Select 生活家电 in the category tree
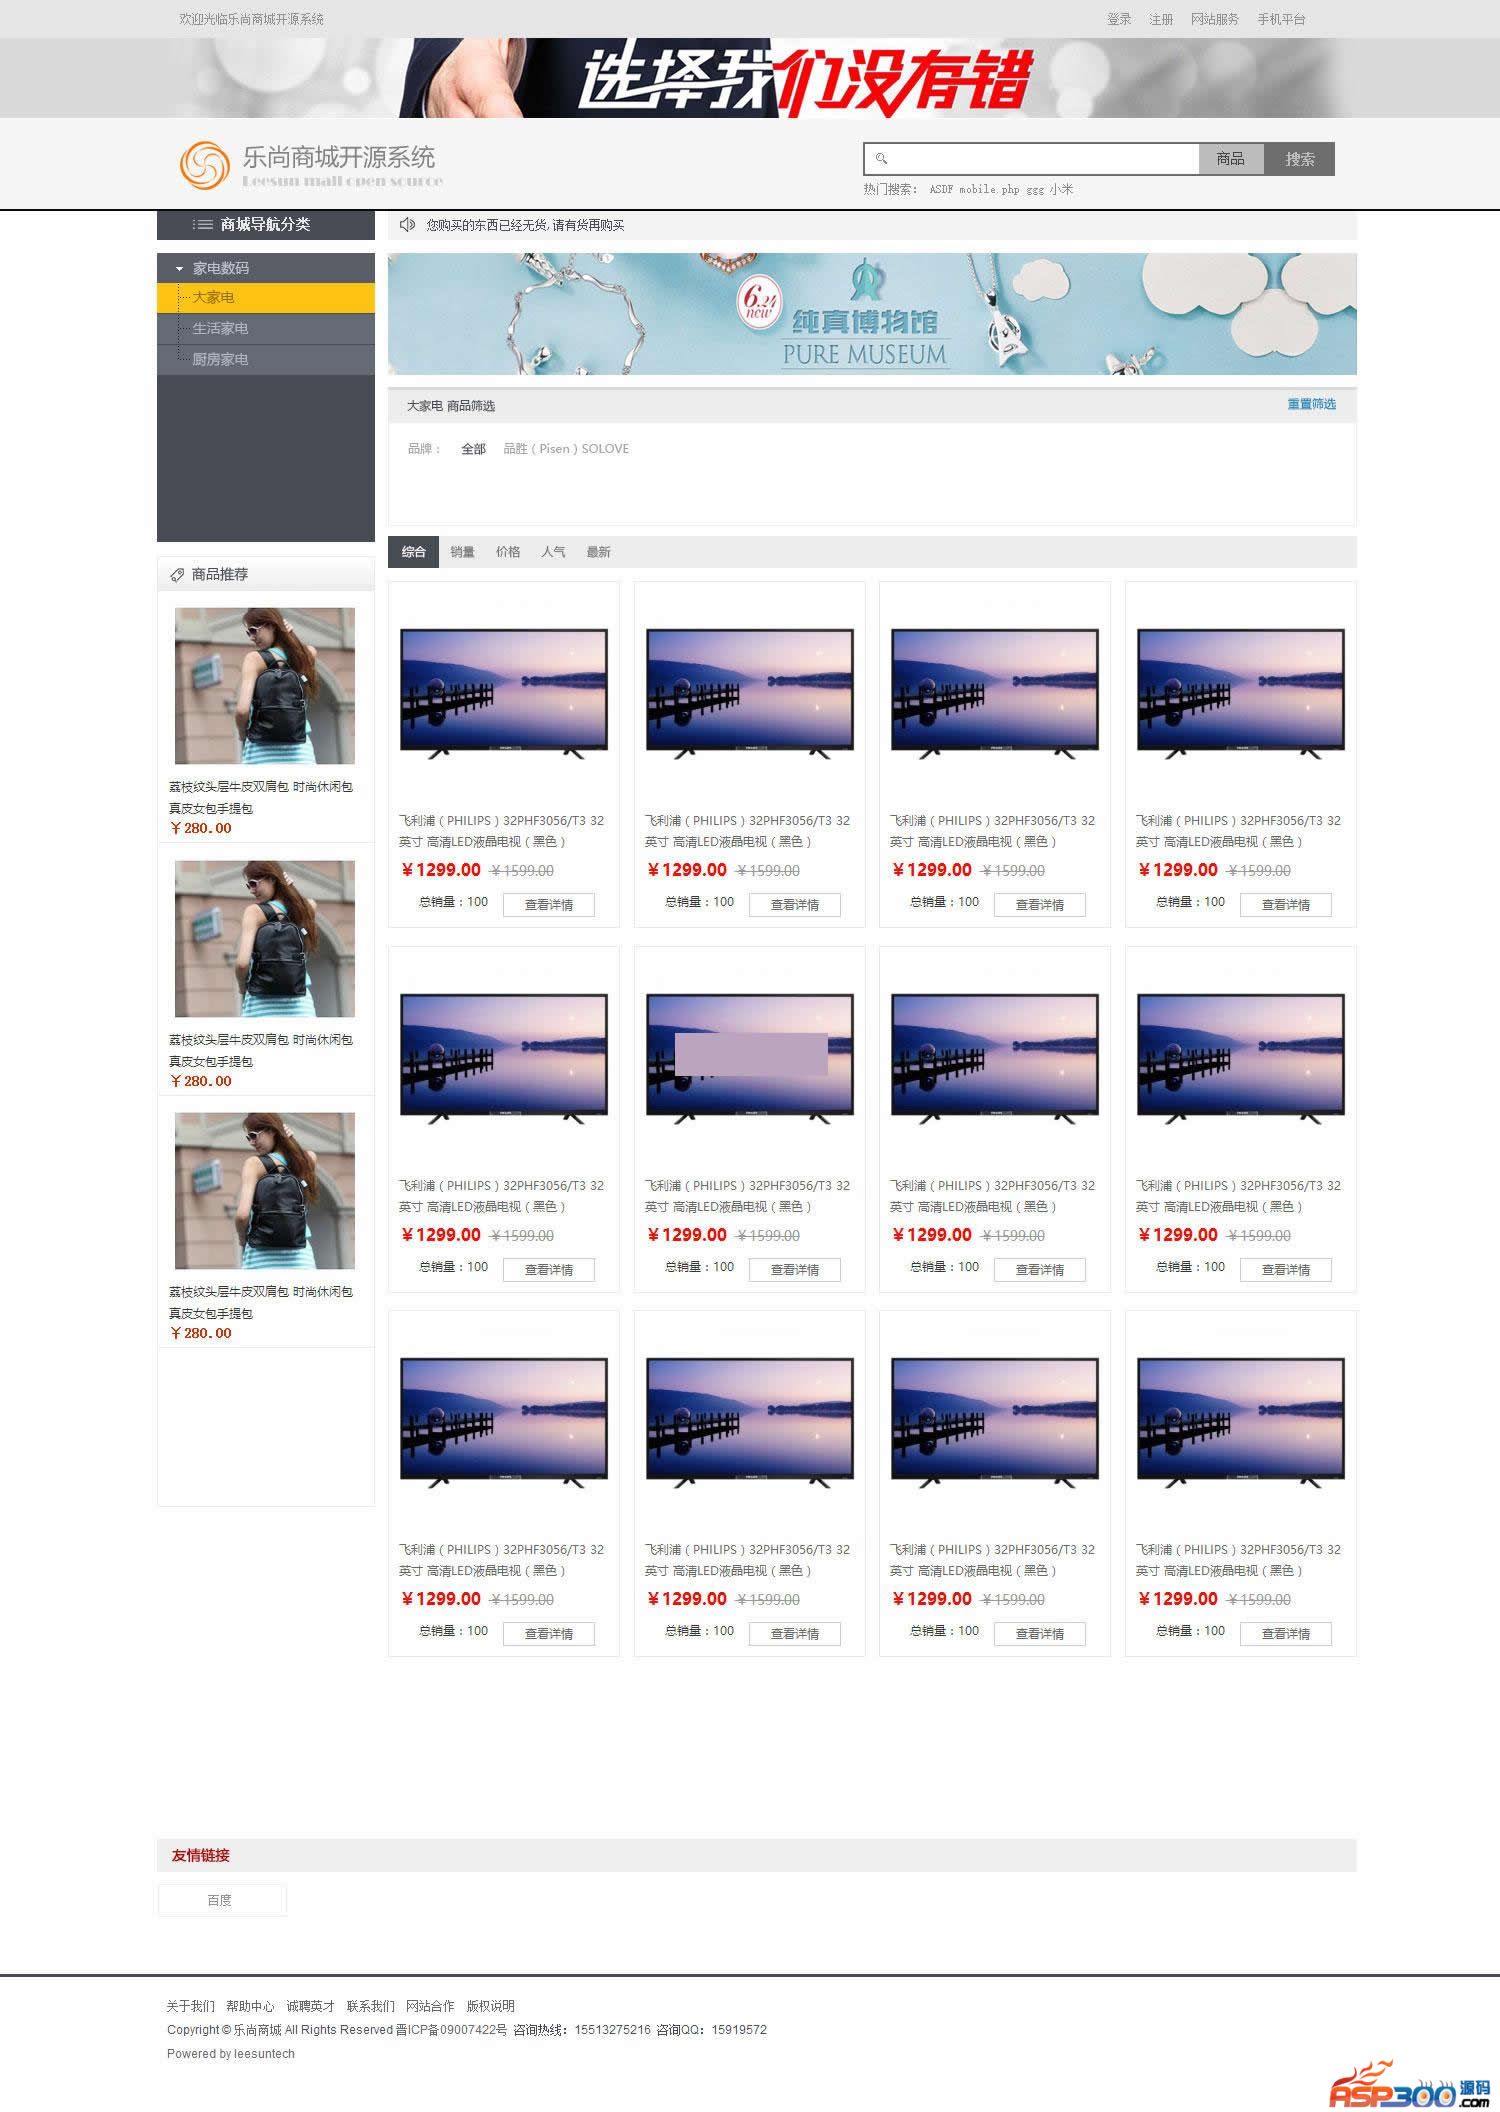 266,329
